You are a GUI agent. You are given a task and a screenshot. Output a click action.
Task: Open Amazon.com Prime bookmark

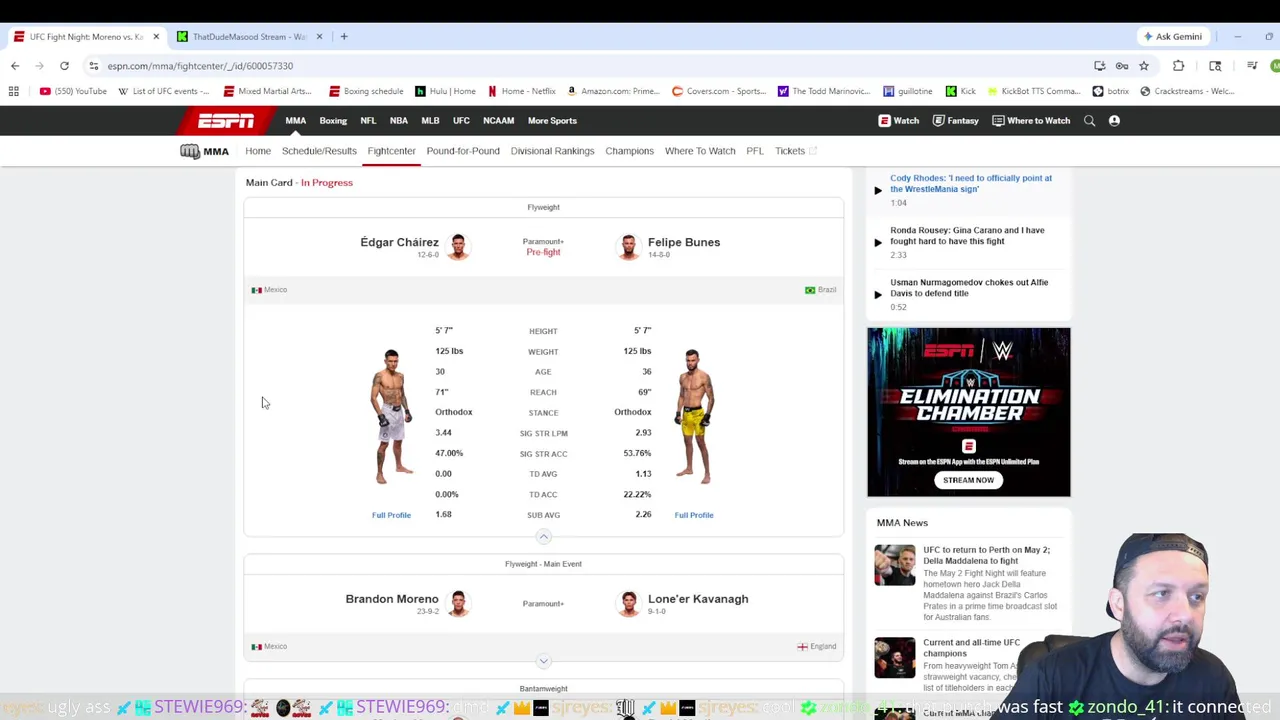coord(613,91)
